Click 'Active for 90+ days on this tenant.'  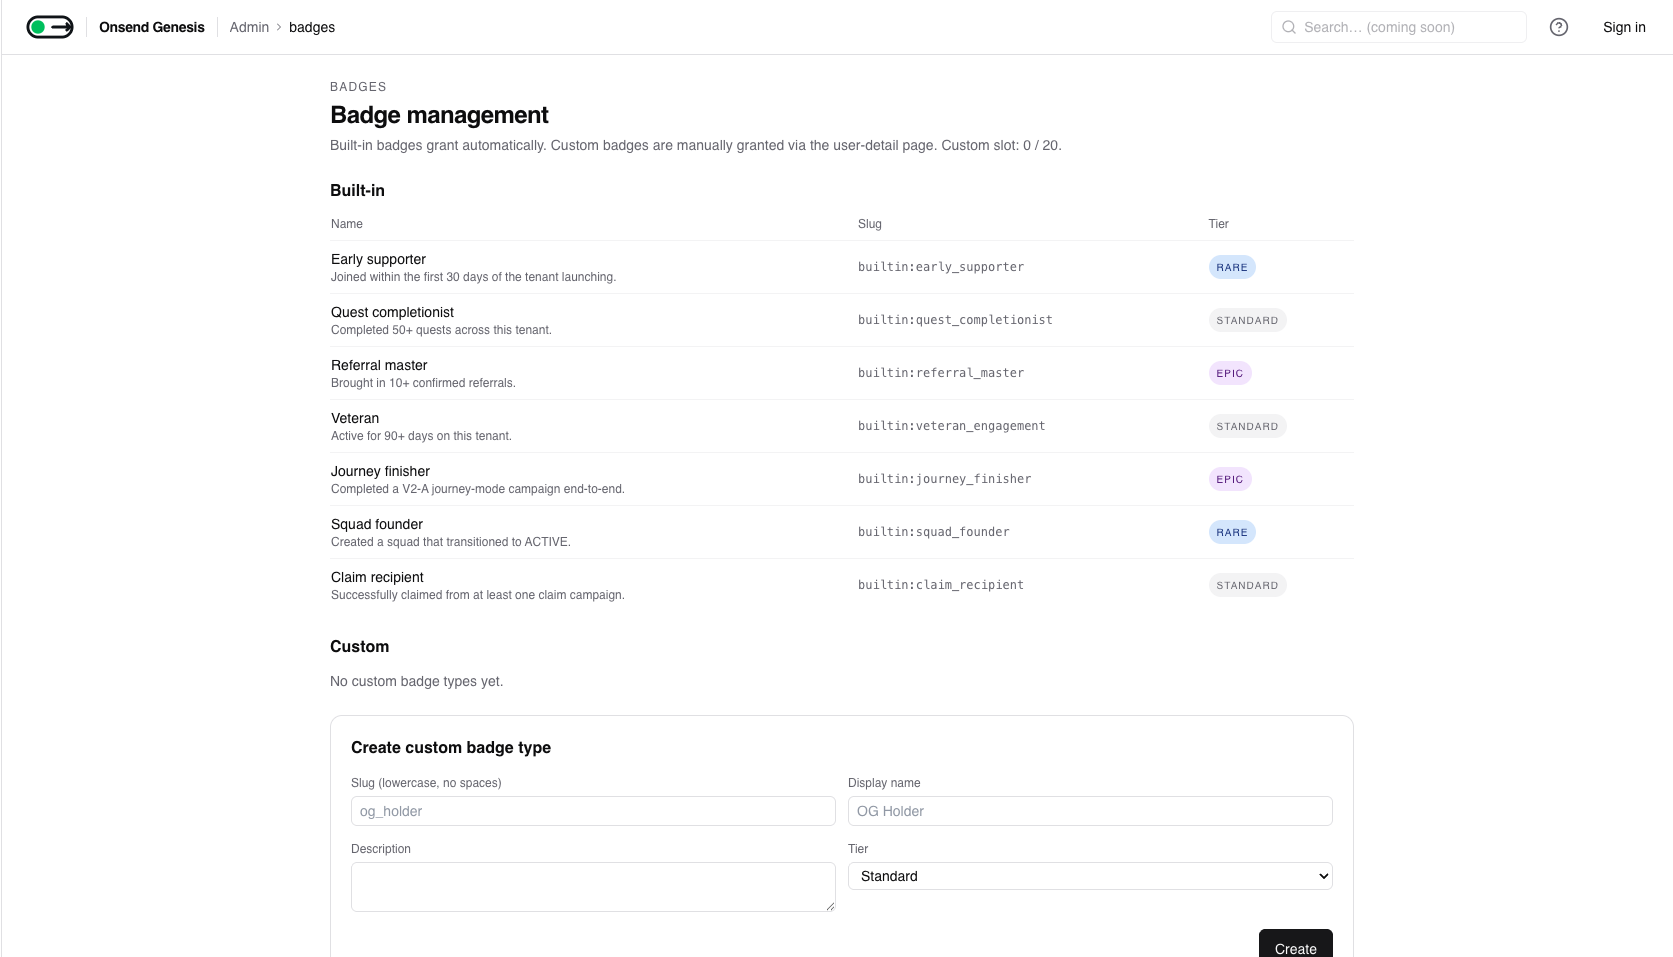click(x=421, y=436)
